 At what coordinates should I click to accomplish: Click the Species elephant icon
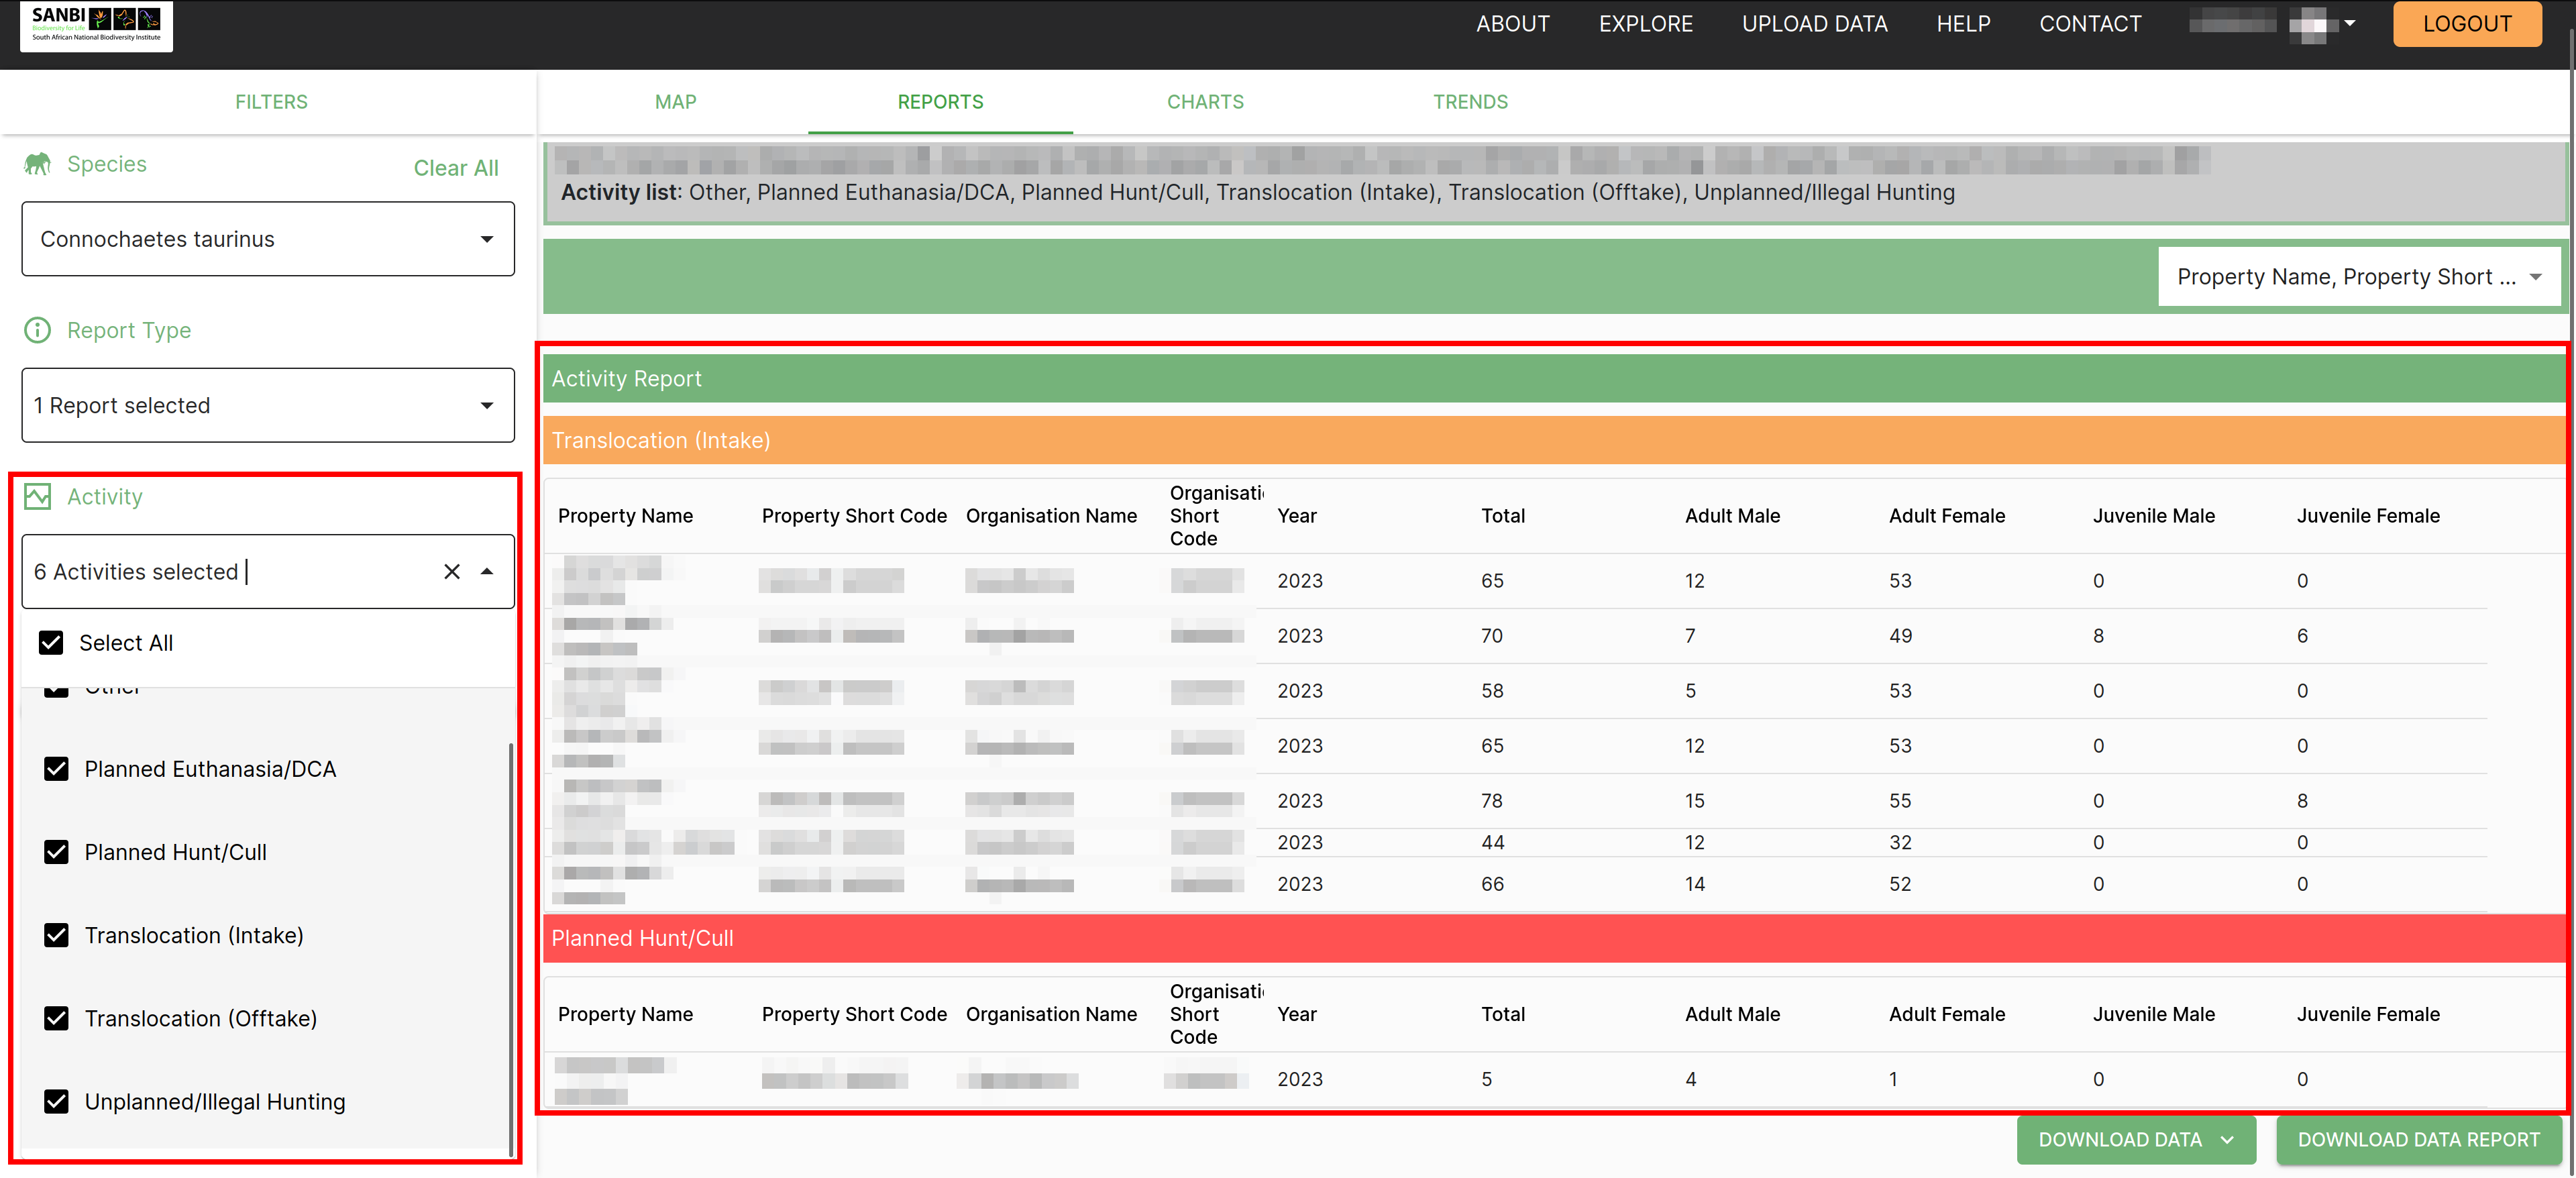tap(37, 164)
